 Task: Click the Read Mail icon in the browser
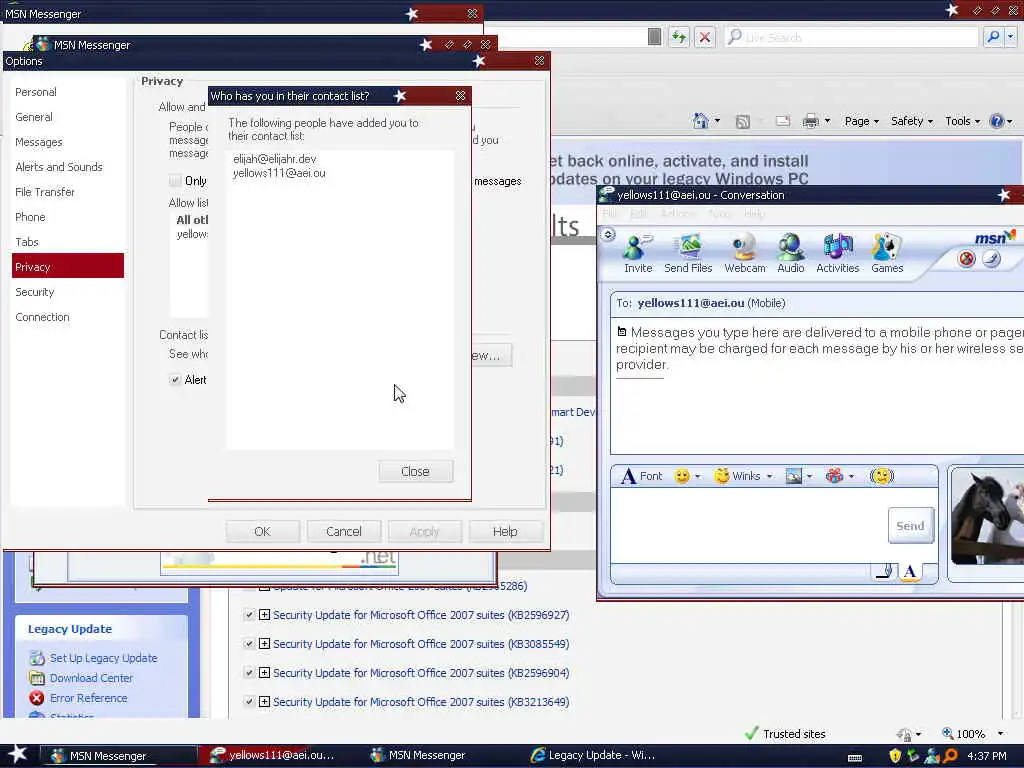pos(782,121)
